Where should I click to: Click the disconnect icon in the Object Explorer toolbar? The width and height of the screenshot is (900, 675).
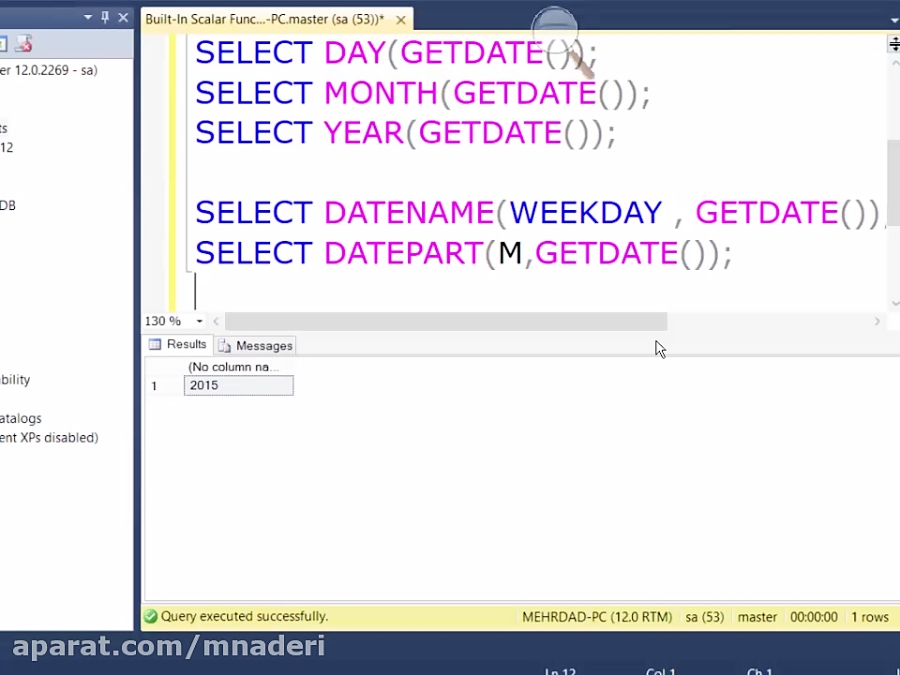(x=24, y=44)
